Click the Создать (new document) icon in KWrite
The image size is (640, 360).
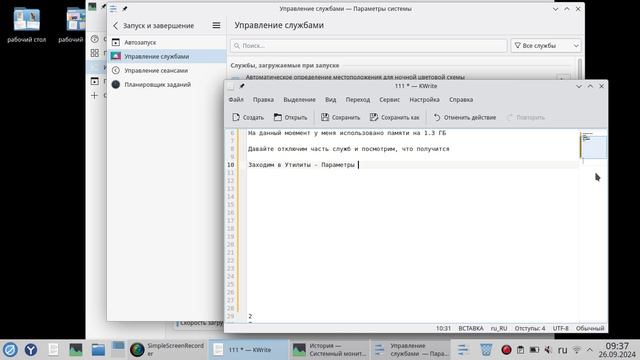tap(236, 118)
